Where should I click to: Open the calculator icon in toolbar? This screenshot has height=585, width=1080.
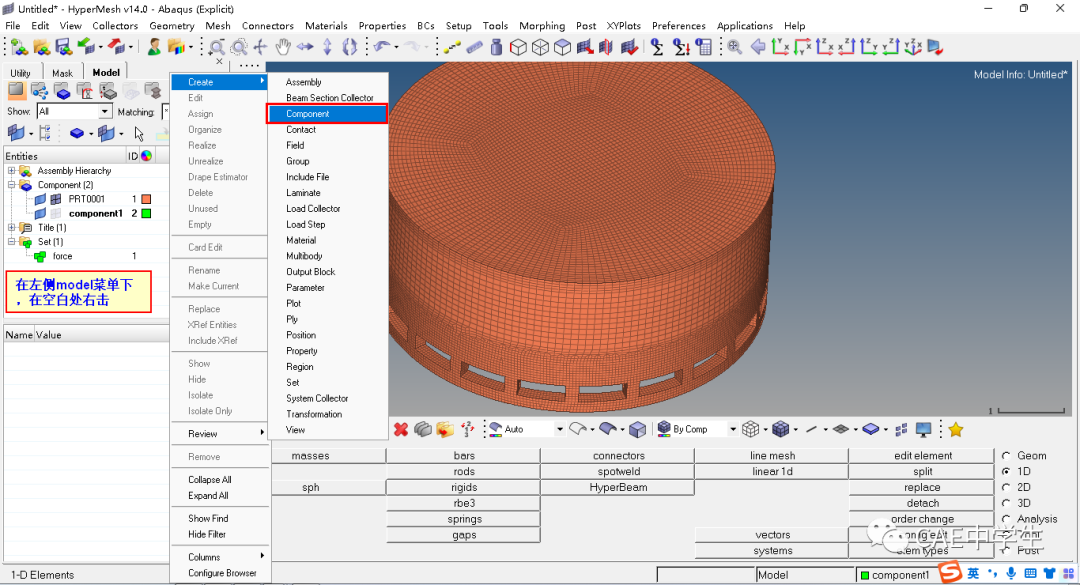(703, 47)
